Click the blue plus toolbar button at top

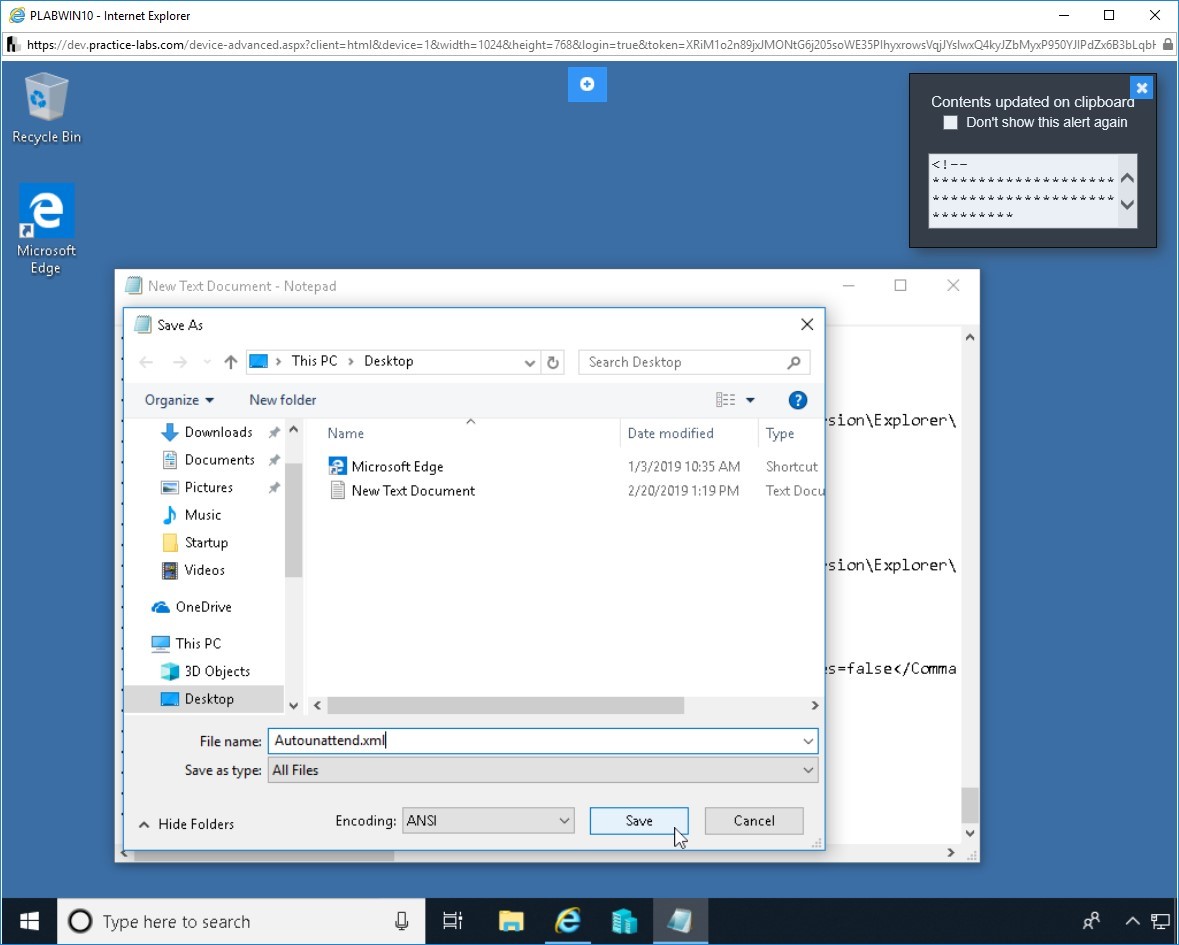(x=587, y=84)
